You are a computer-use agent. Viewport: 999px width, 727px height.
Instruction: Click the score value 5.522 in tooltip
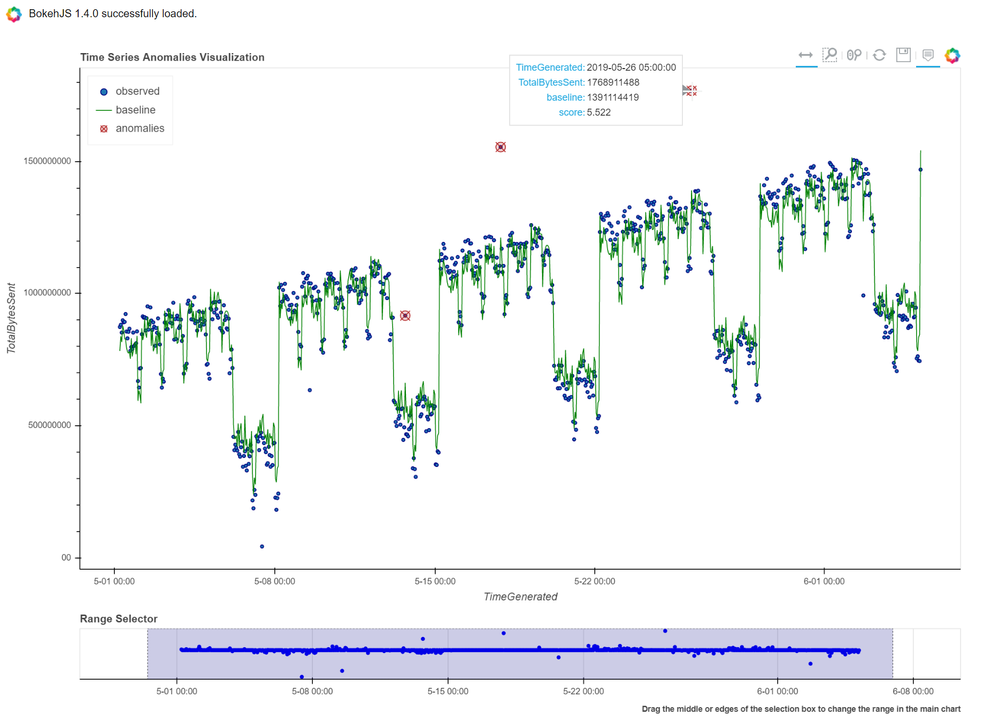[x=599, y=113]
